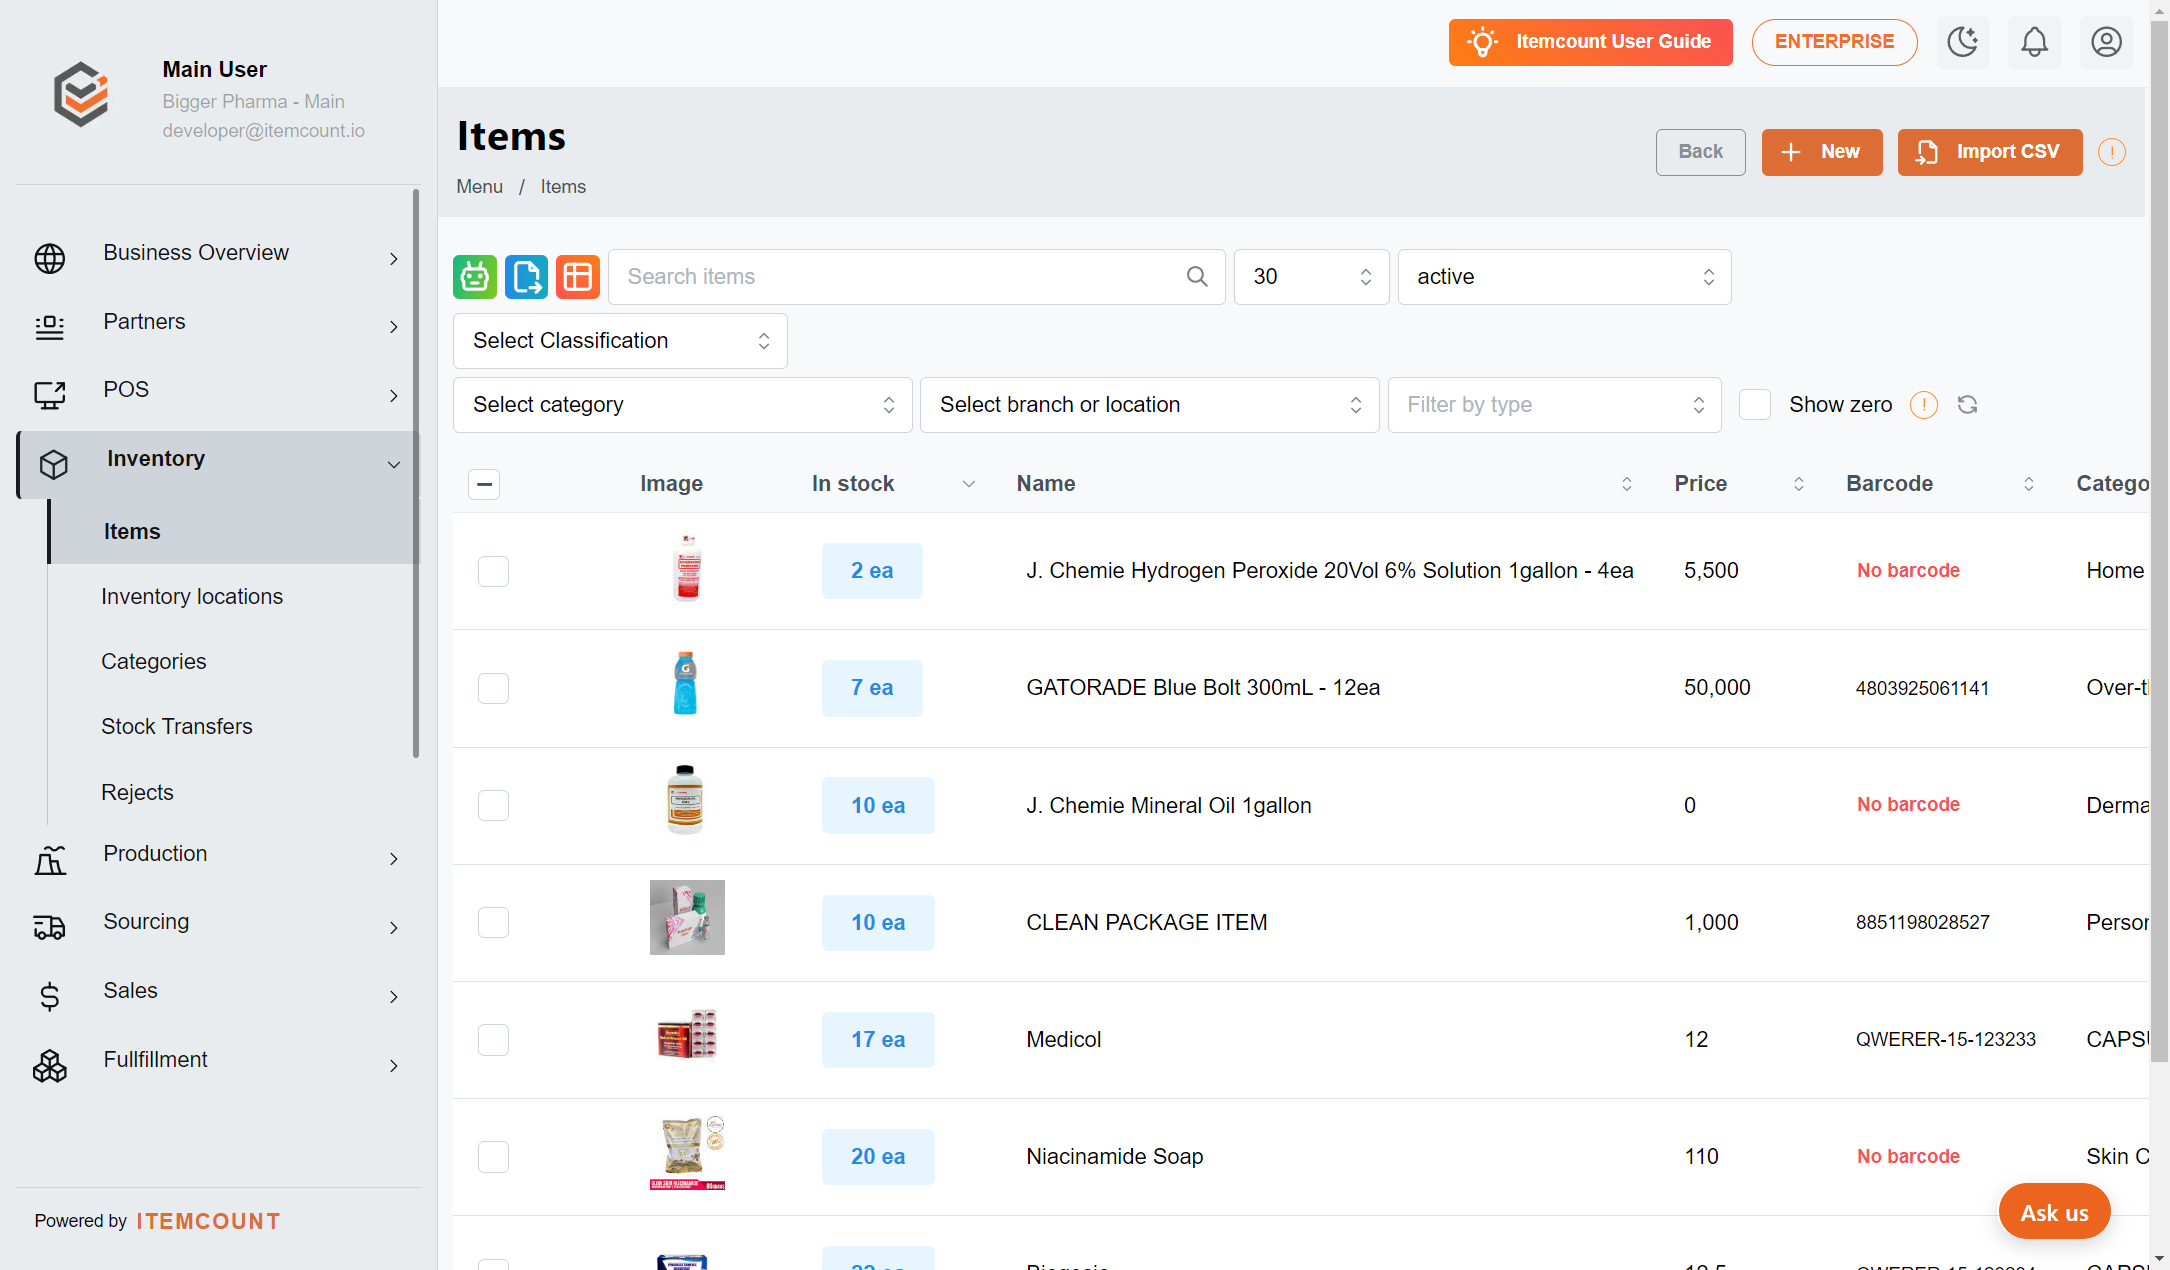Open the GATORADE Blue Bolt product thumbnail
The image size is (2170, 1270).
pos(686,684)
